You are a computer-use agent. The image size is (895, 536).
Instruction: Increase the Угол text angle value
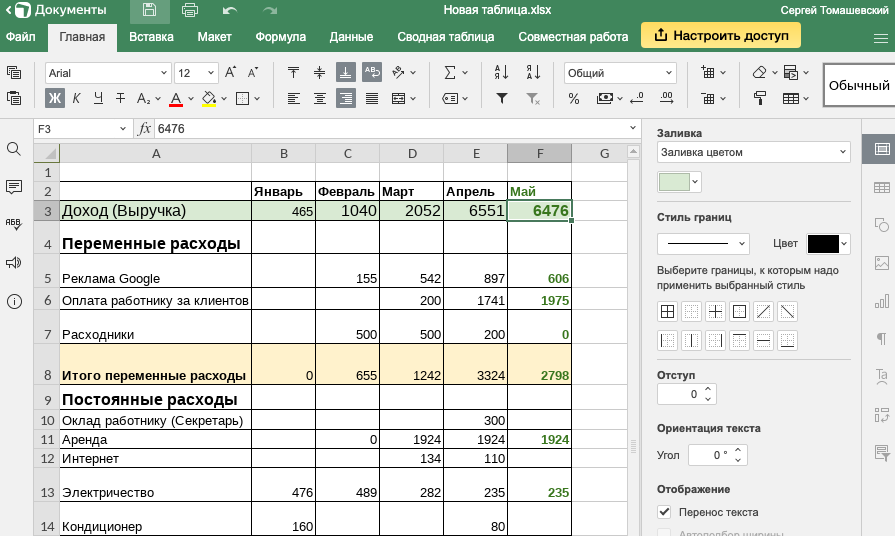tap(738, 450)
